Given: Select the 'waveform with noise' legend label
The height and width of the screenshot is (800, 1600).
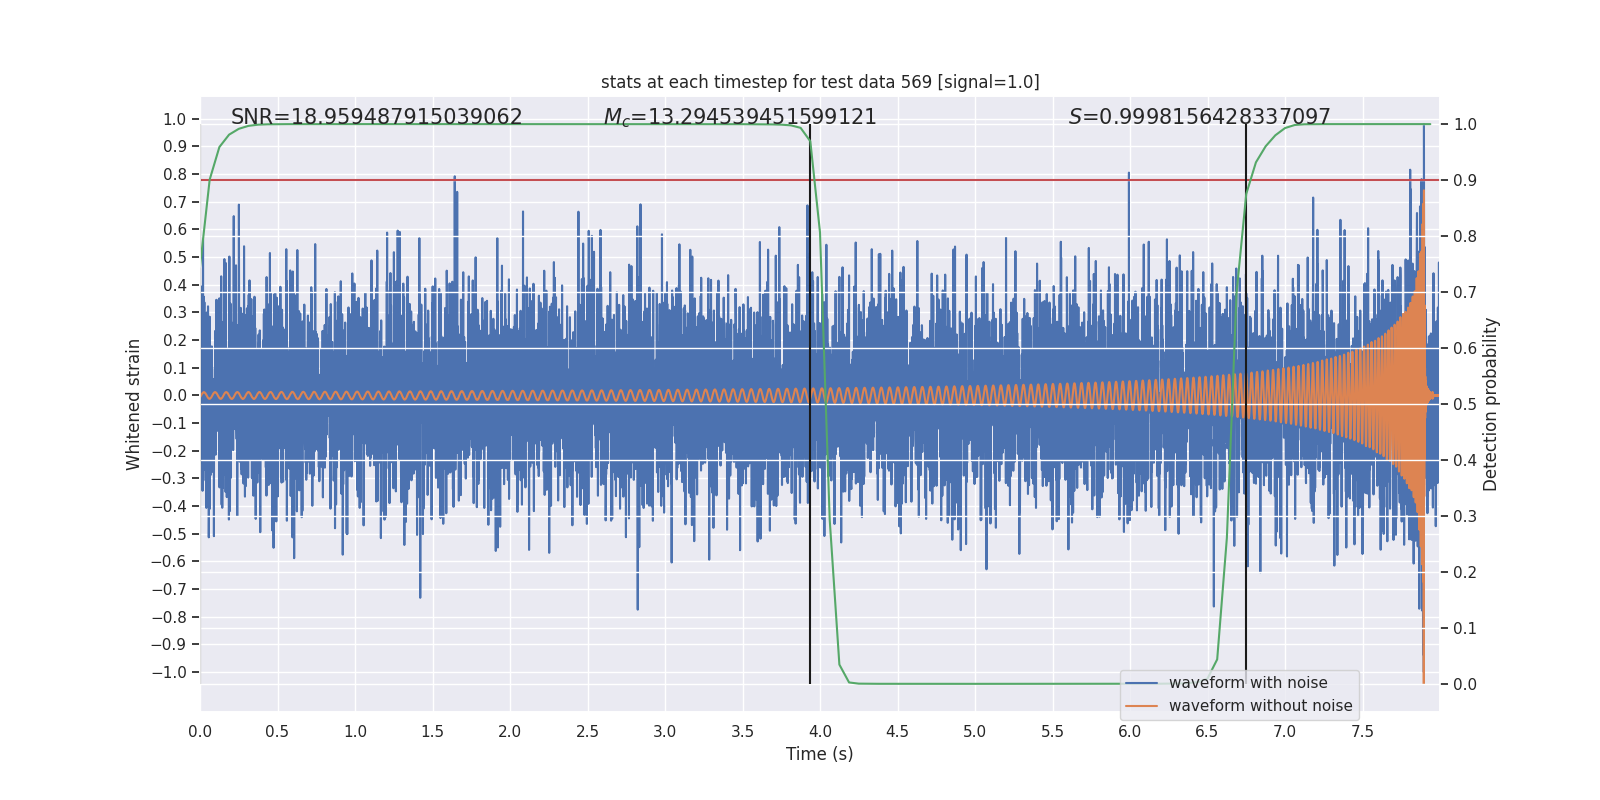Looking at the screenshot, I should [1248, 683].
